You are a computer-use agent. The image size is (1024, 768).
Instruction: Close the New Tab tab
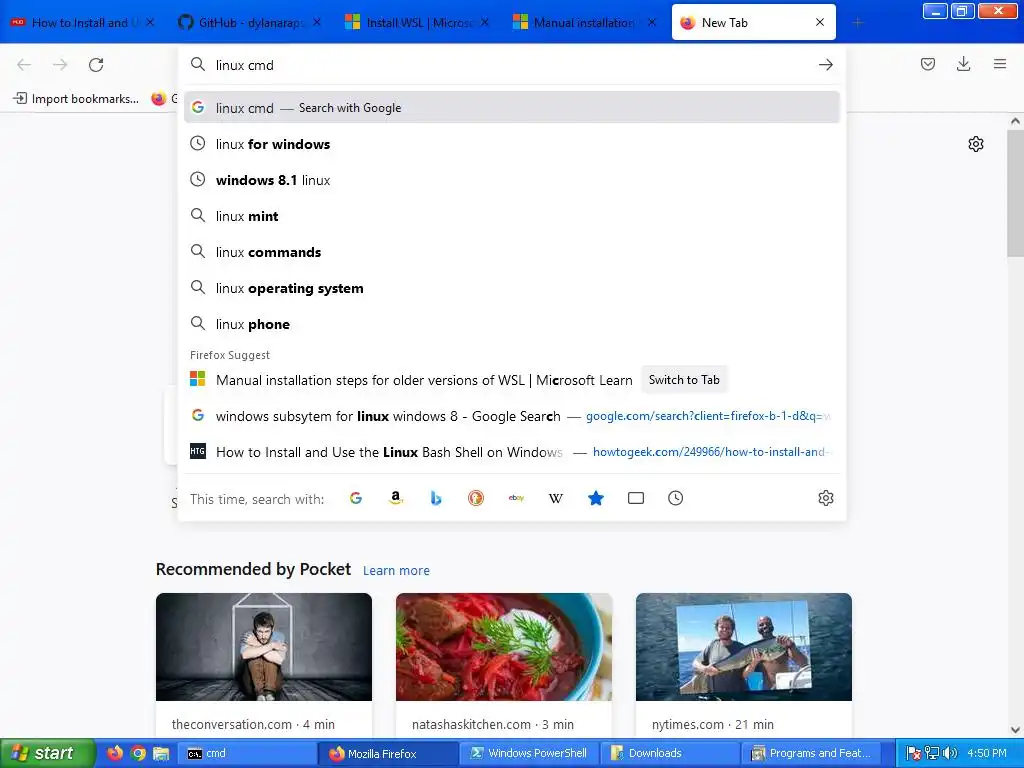820,22
